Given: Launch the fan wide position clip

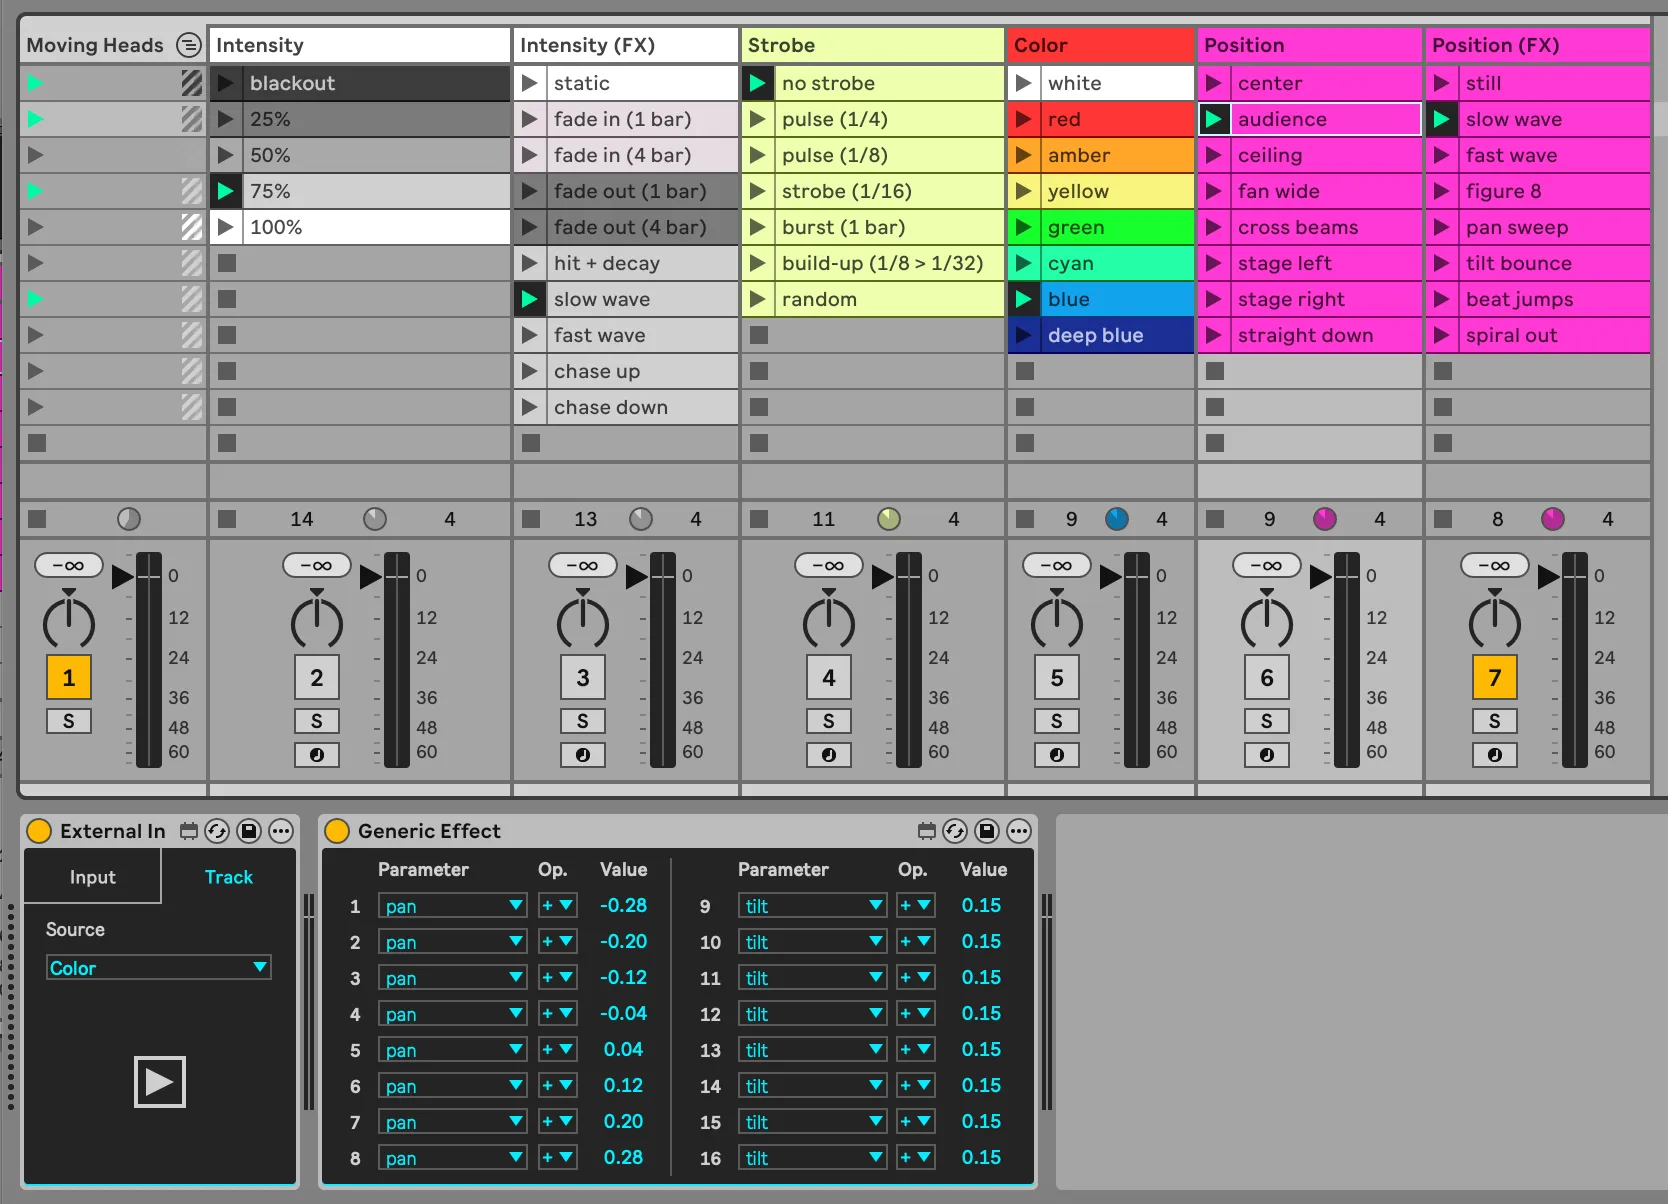Looking at the screenshot, I should tap(1213, 191).
